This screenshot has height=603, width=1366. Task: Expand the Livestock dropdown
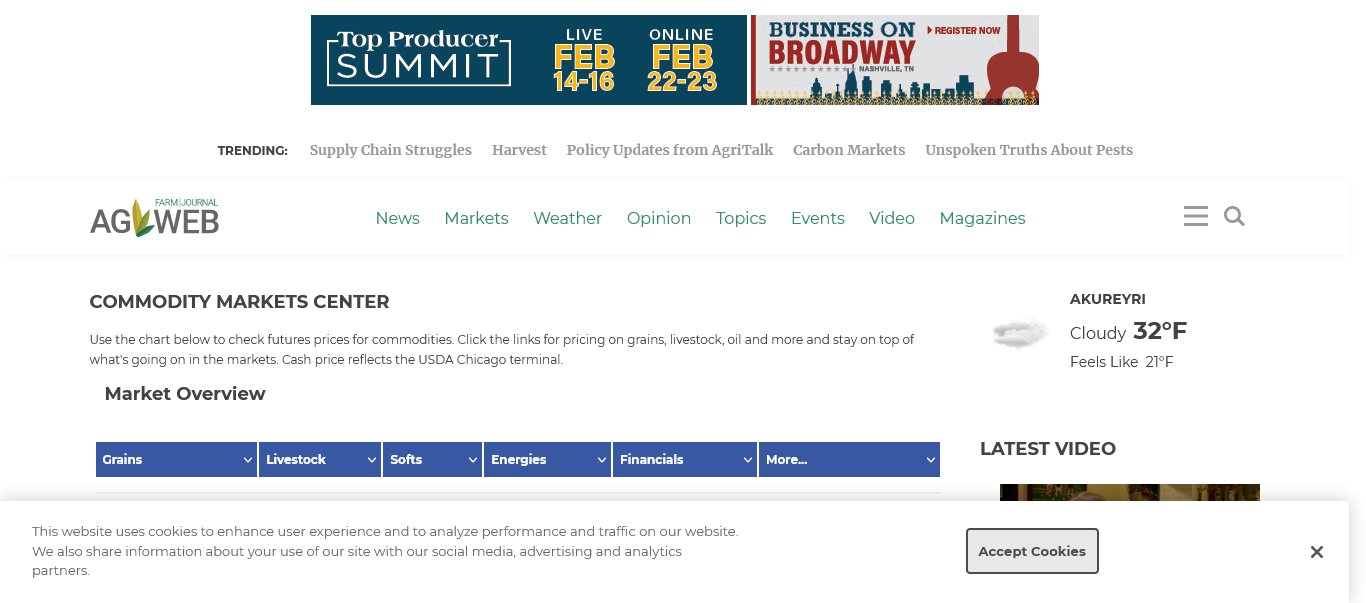tap(319, 459)
